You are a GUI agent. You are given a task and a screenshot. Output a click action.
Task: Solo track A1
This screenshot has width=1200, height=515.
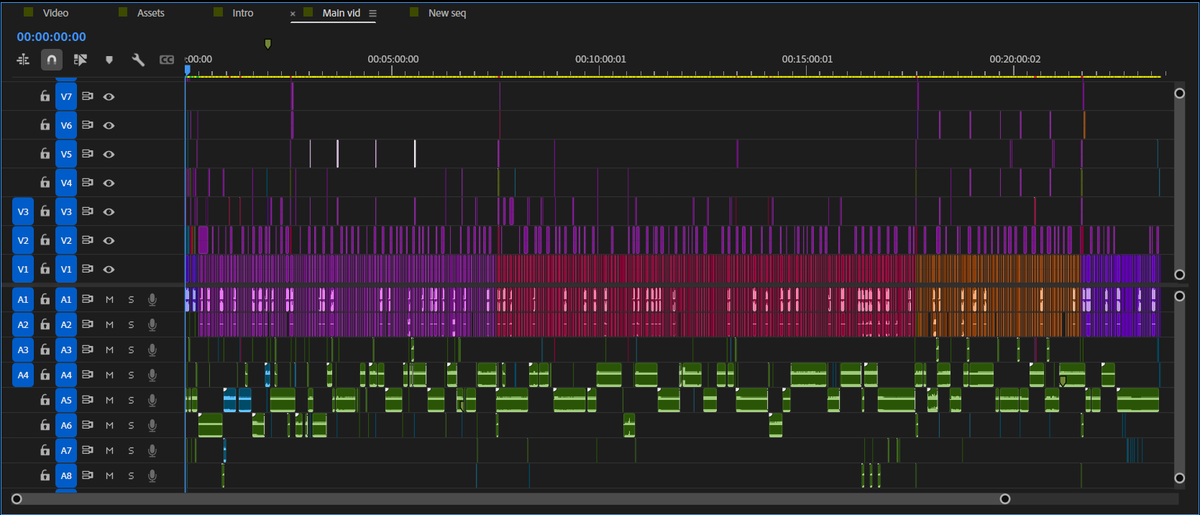coord(131,299)
